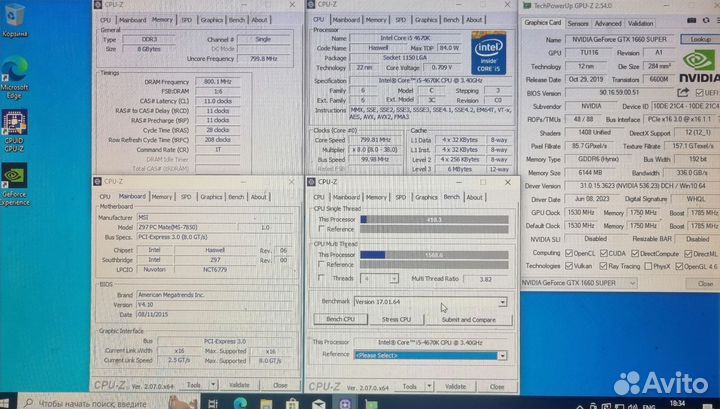Click the GPU Name field in GPU-Z
The image size is (720, 409).
pos(619,39)
